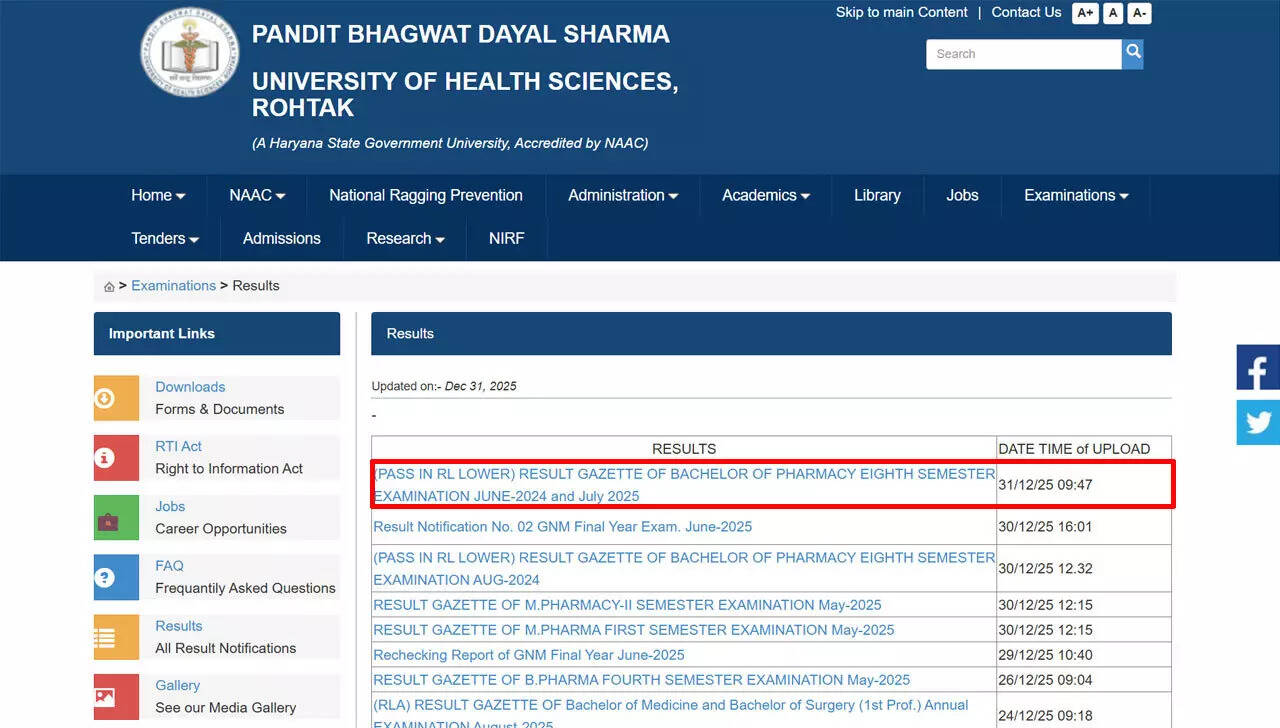Screen dimensions: 1280x728
Task: Open the Library menu item
Action: [x=877, y=196]
